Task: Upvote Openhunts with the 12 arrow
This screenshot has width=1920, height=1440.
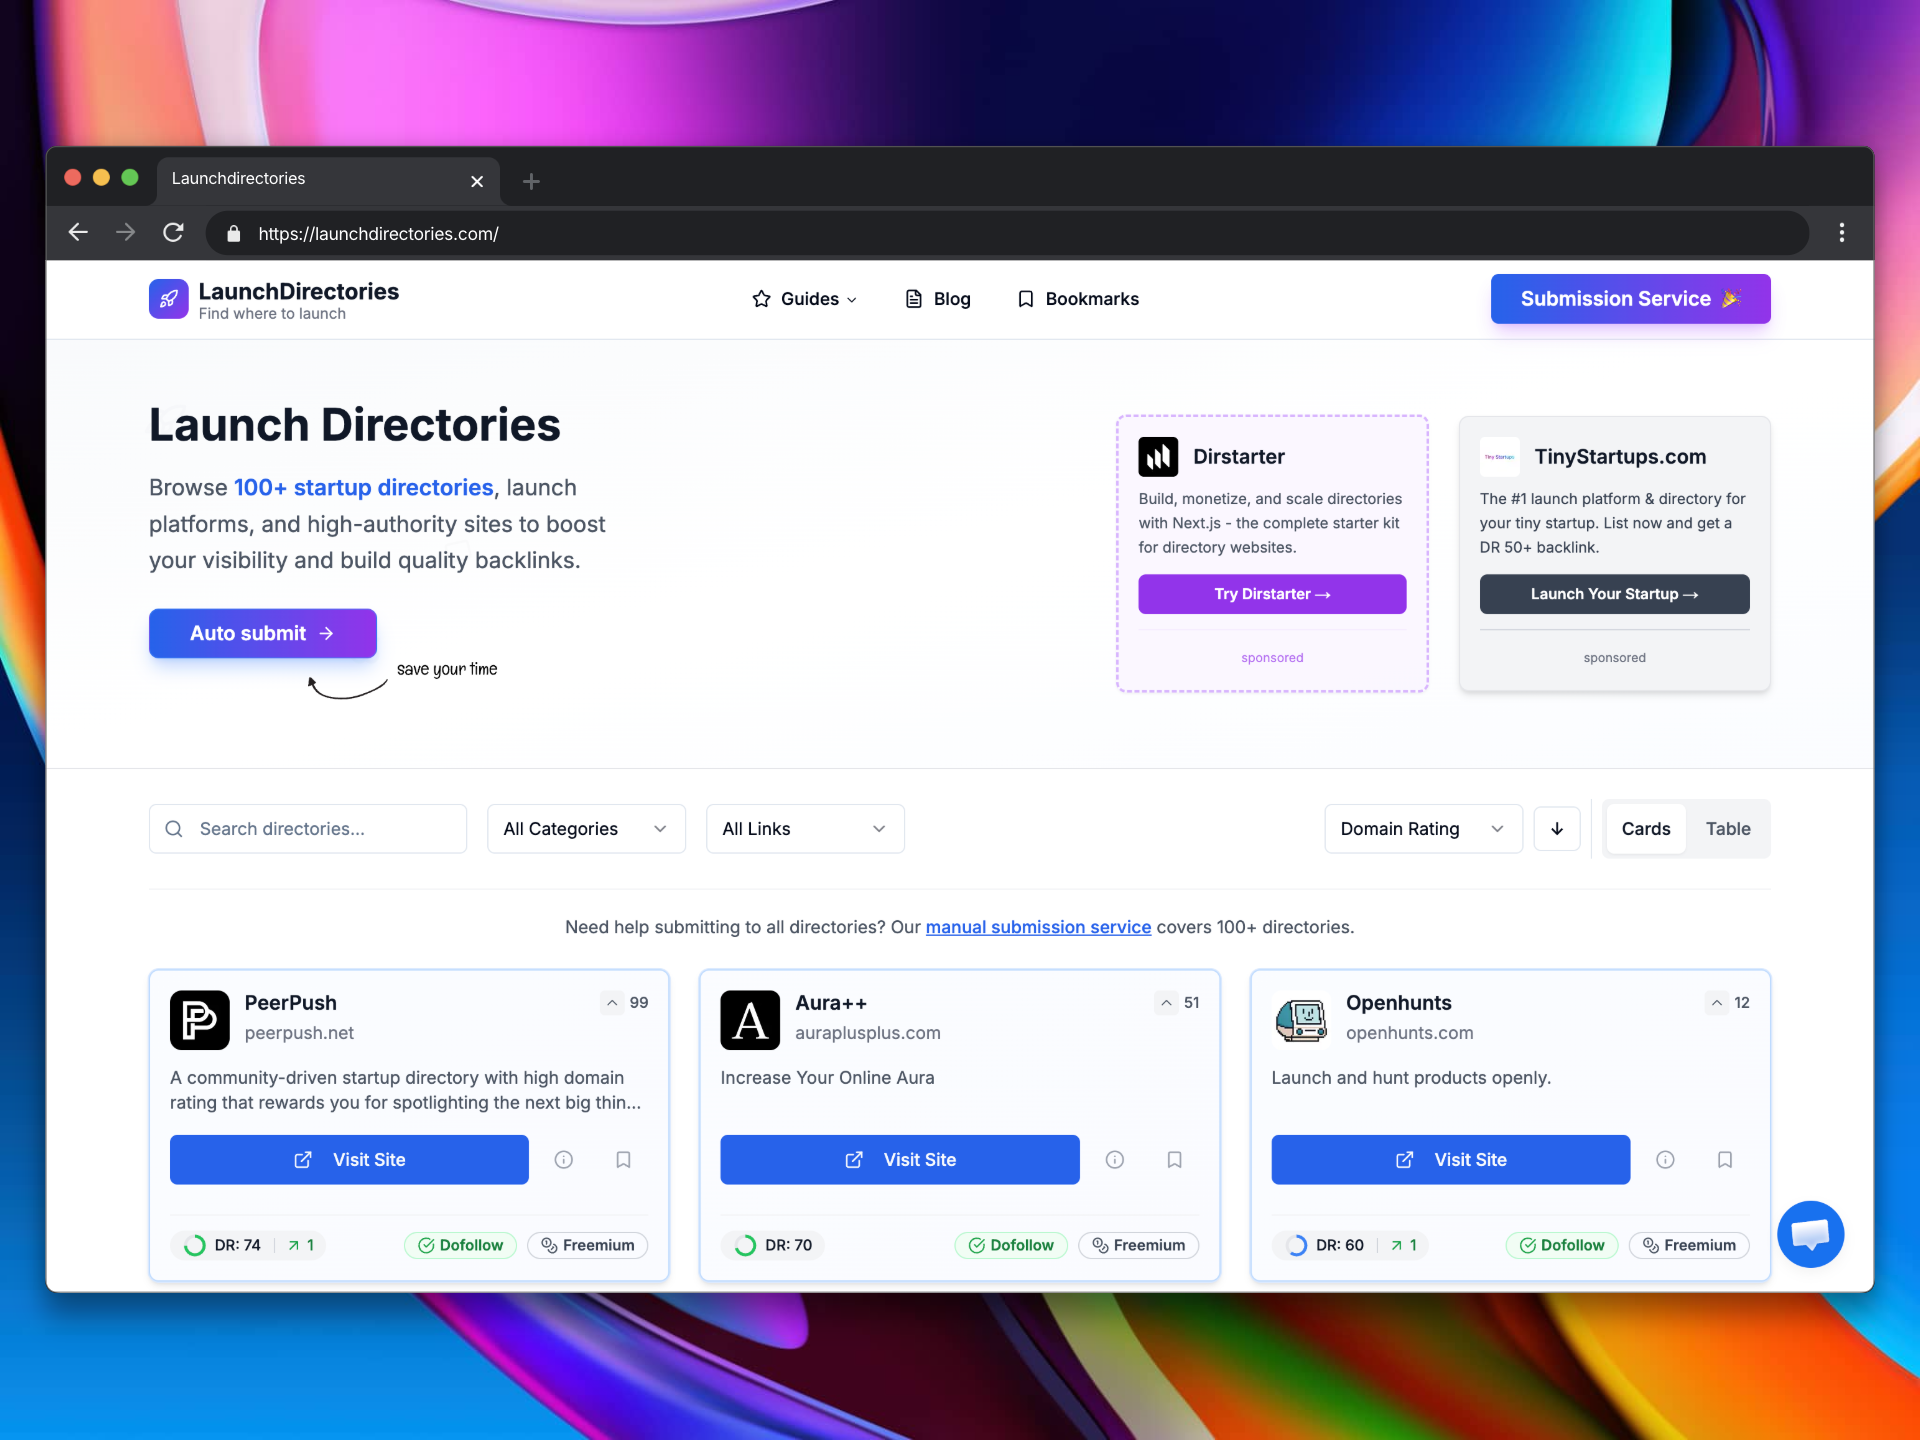Action: [1717, 1003]
